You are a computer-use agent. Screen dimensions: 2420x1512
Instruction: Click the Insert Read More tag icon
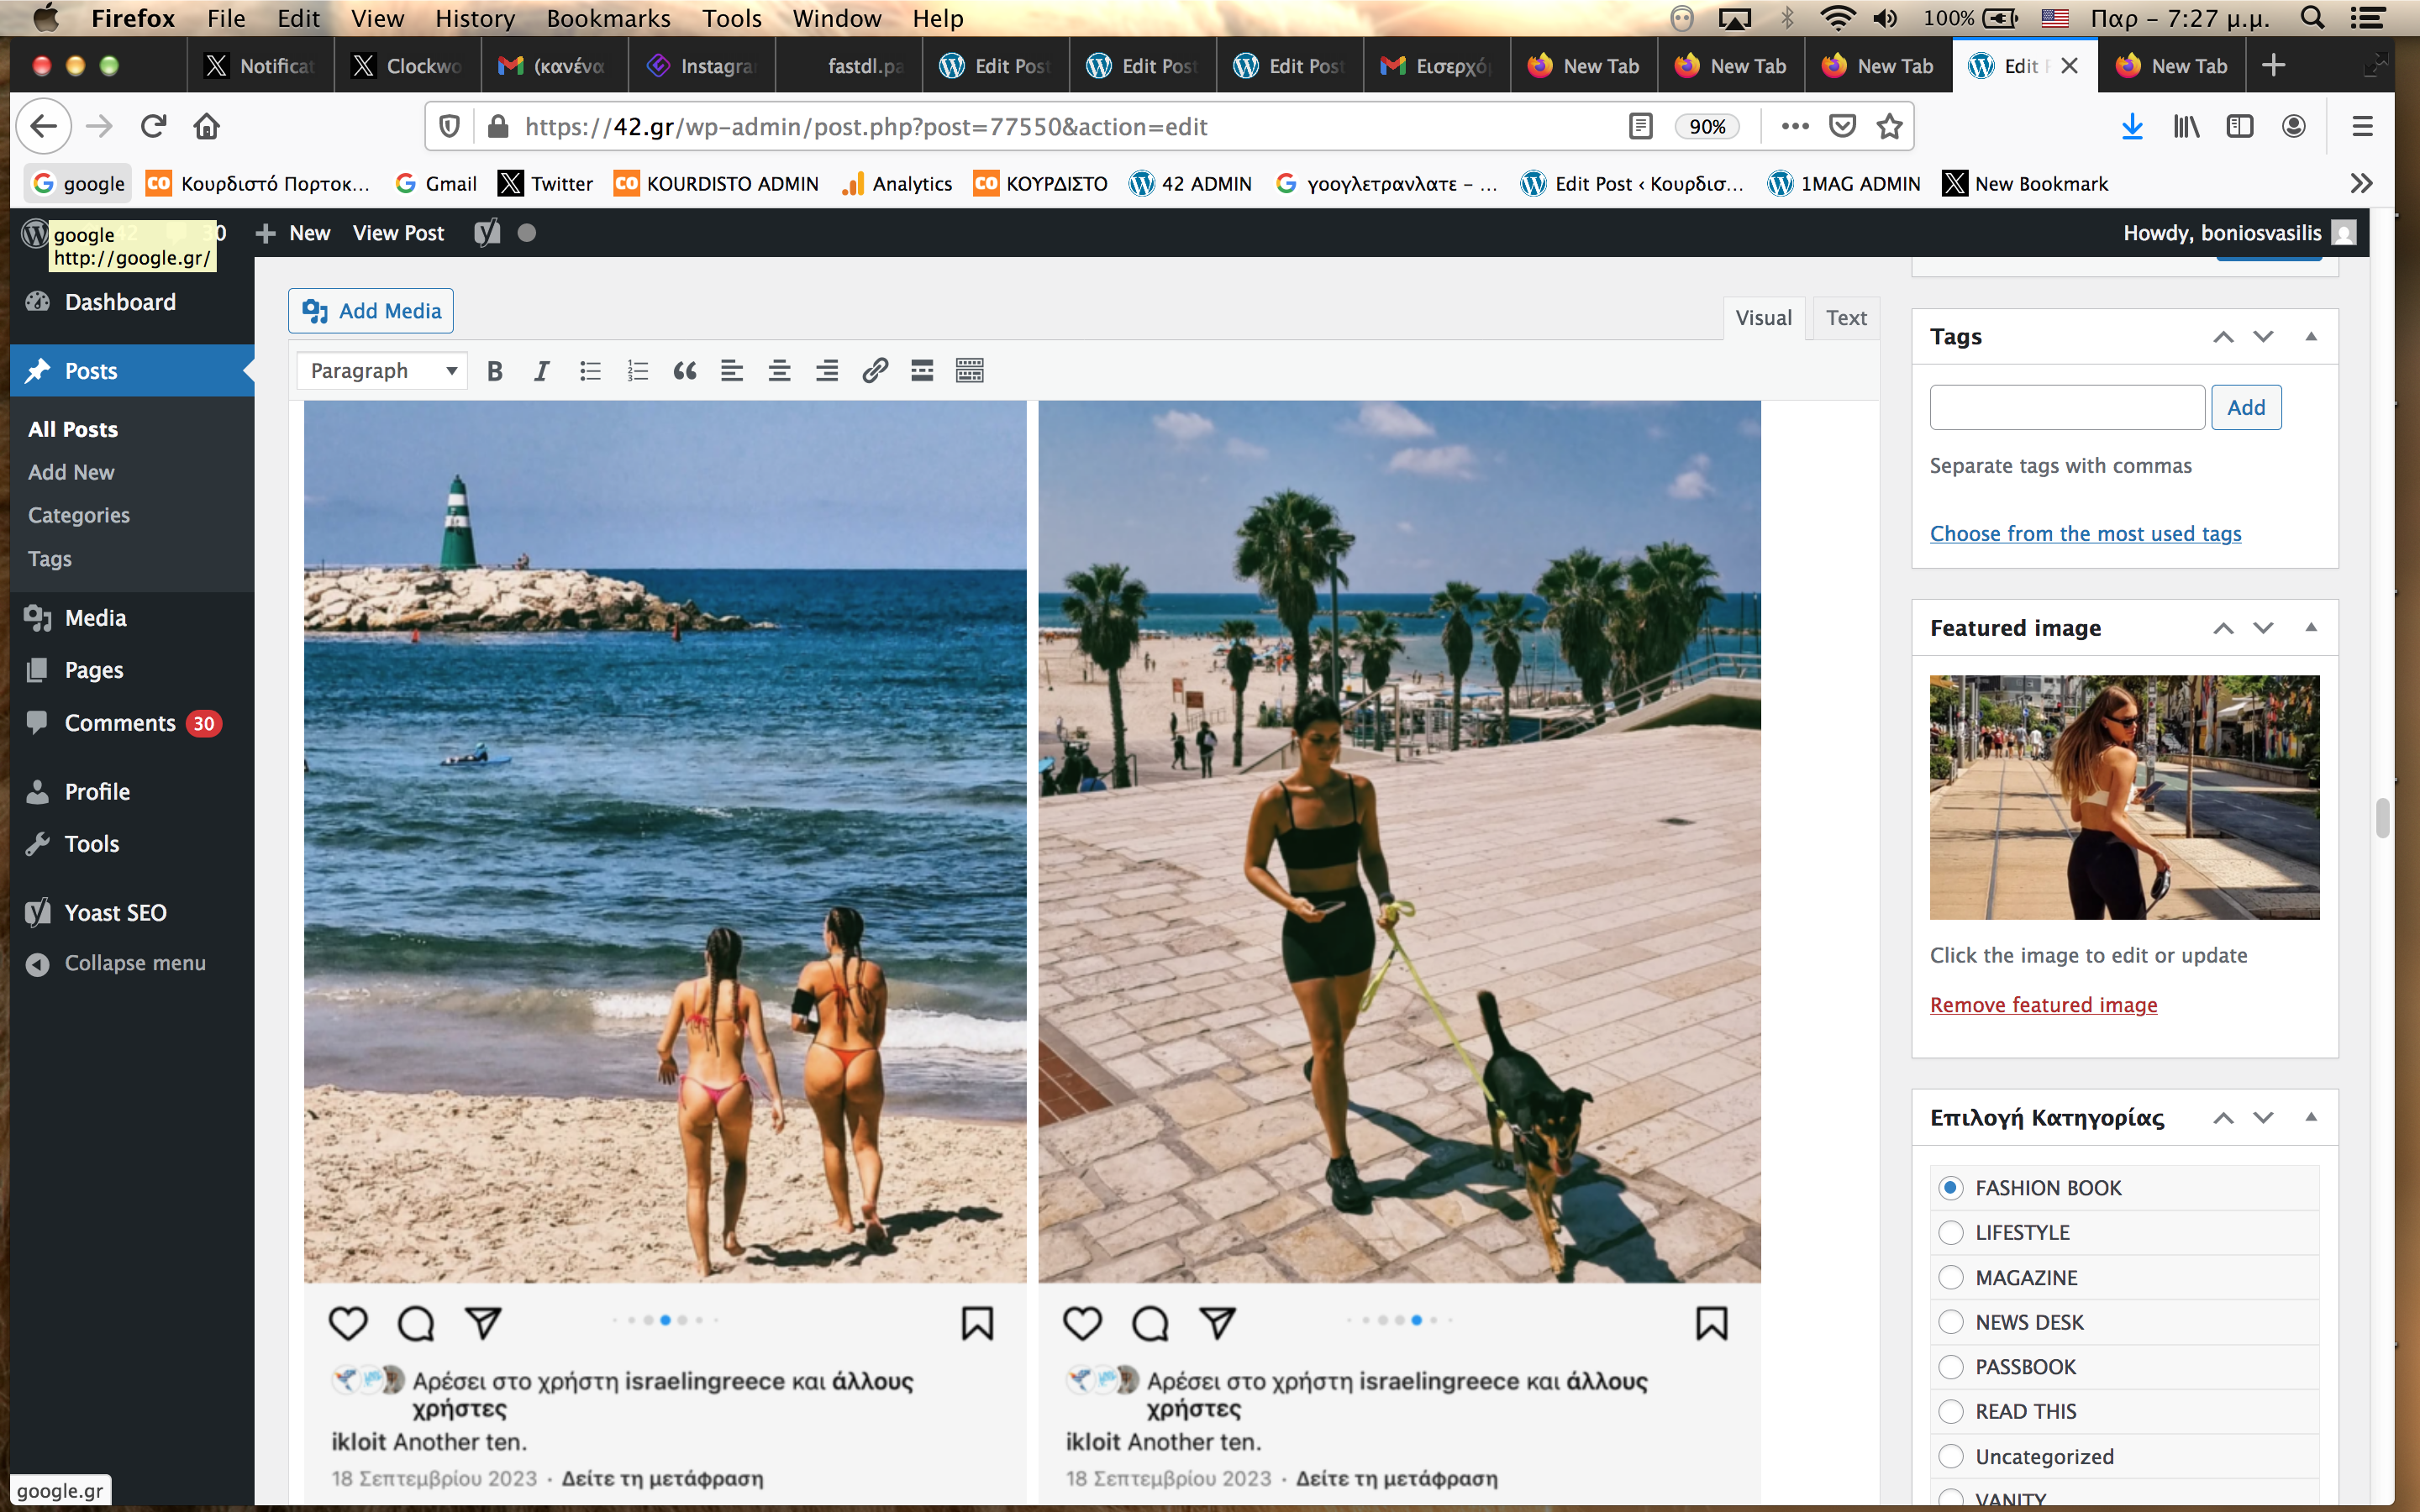click(x=922, y=371)
